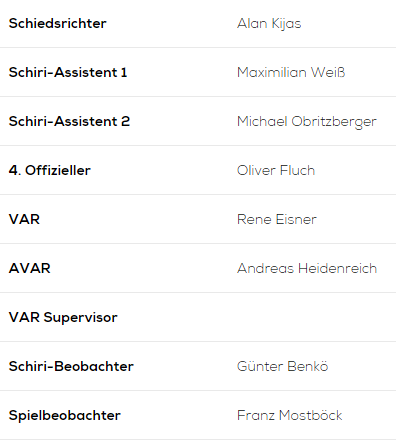Click VAR name Rene Eisner
This screenshot has width=396, height=441.
pyautogui.click(x=277, y=219)
